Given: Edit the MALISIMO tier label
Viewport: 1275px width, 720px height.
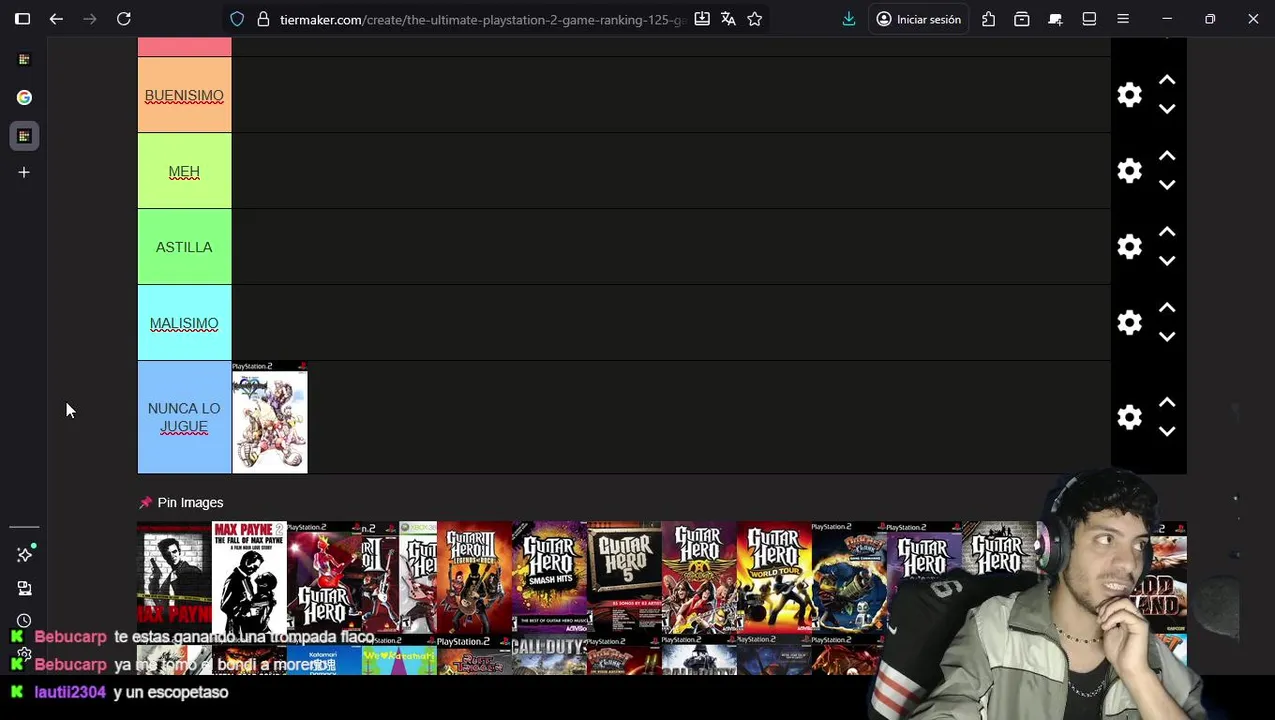Looking at the screenshot, I should tap(184, 324).
